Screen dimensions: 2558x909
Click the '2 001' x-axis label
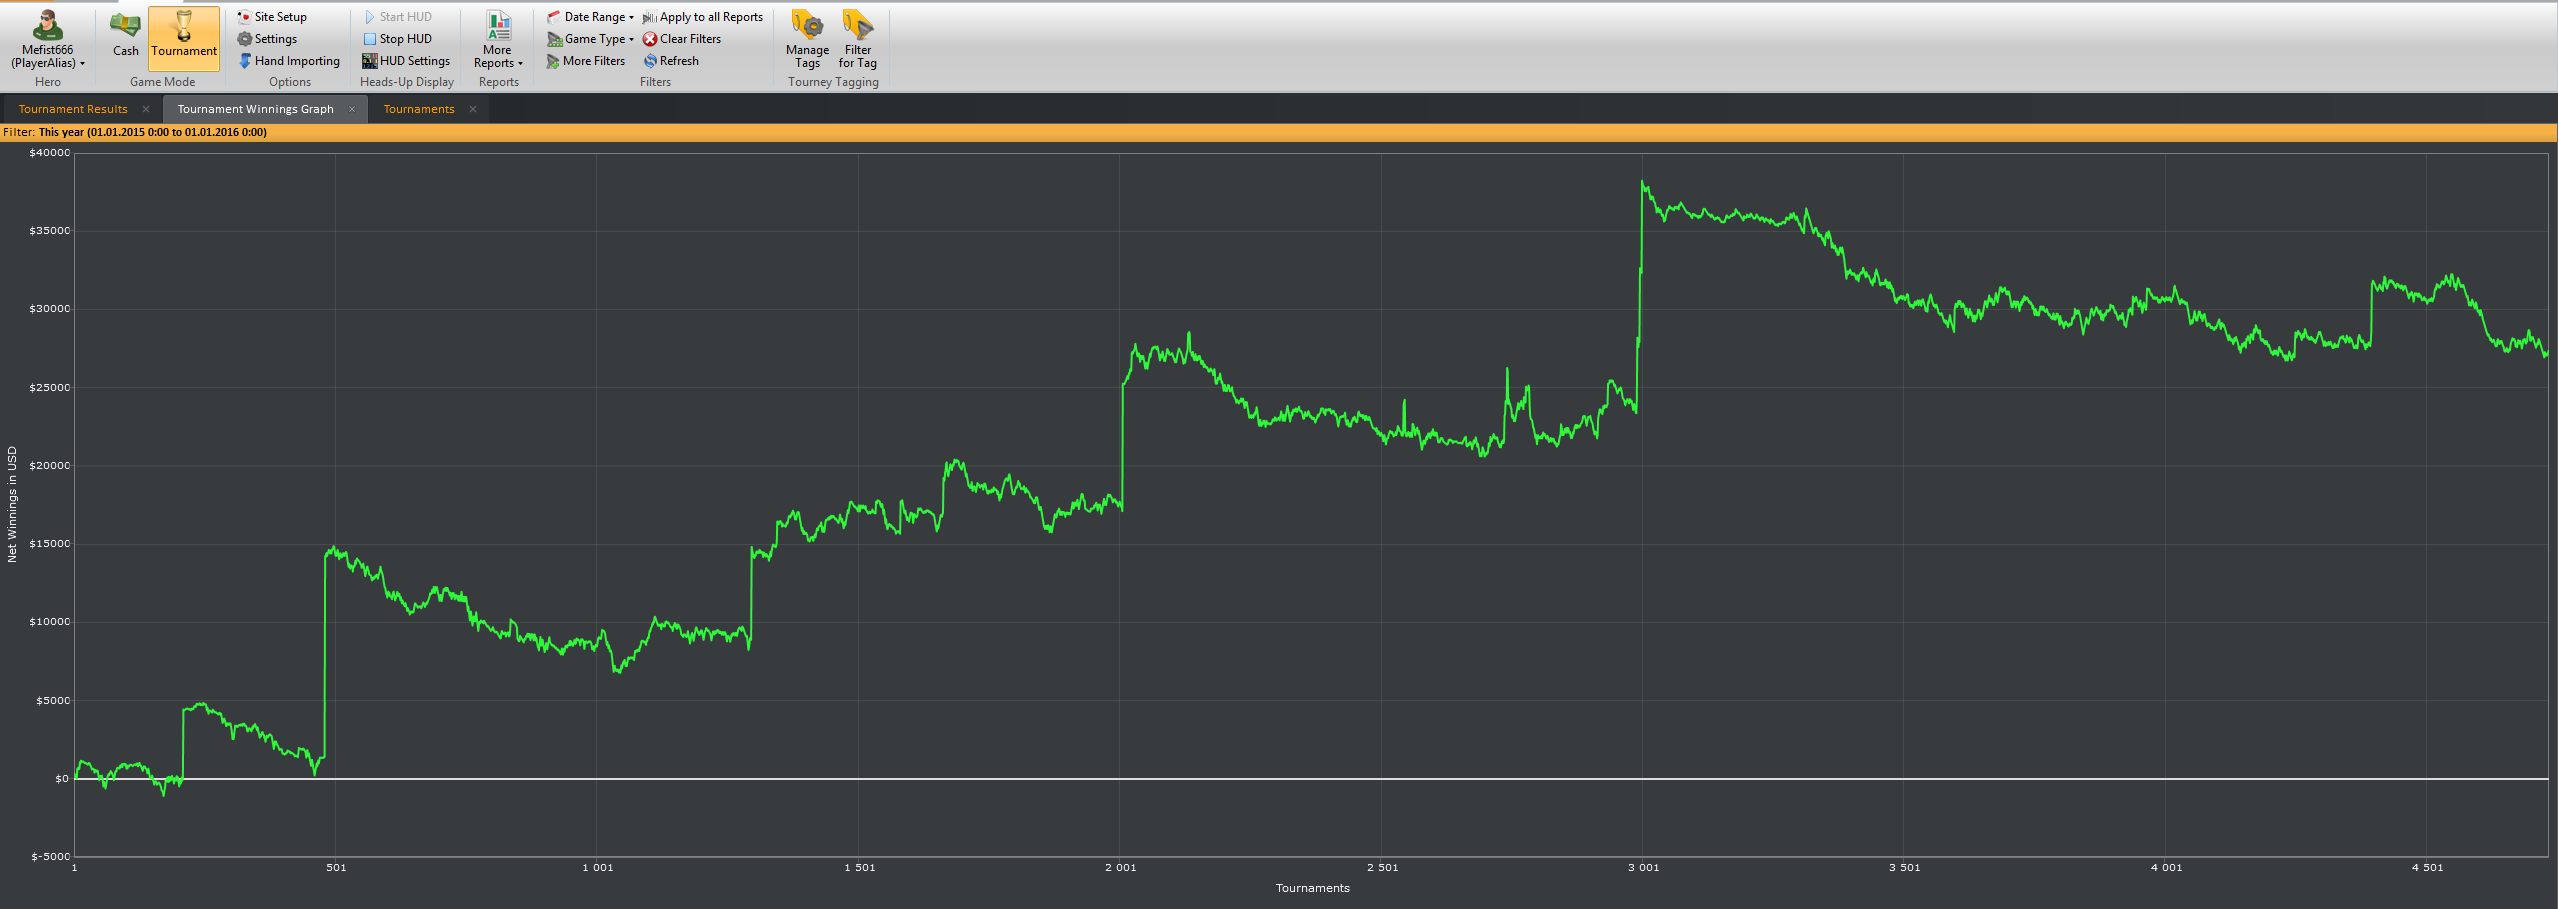(1121, 868)
